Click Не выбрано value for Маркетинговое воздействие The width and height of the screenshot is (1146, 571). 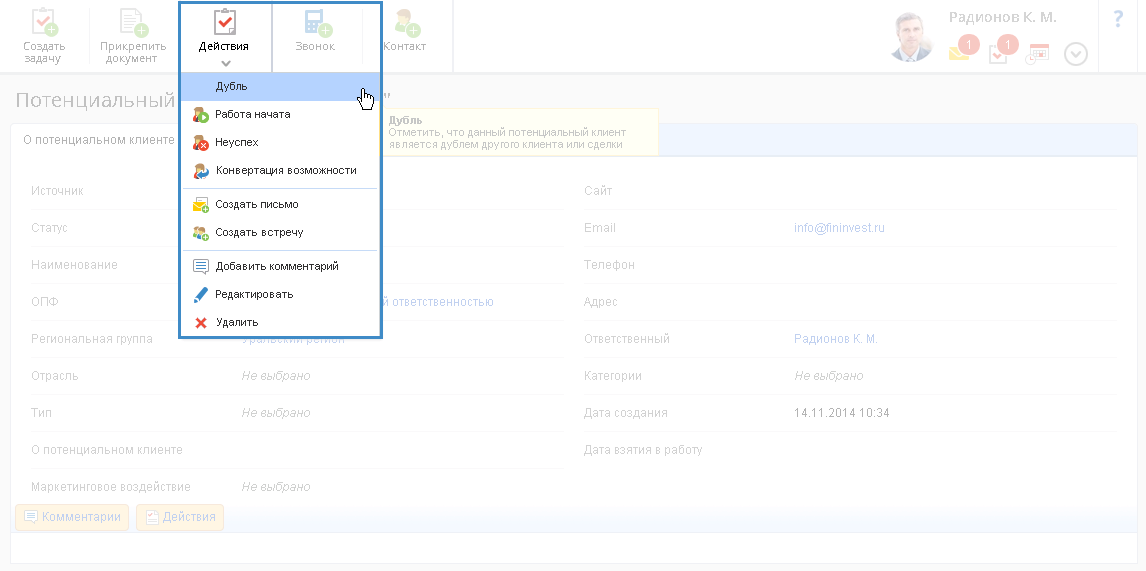(x=276, y=487)
